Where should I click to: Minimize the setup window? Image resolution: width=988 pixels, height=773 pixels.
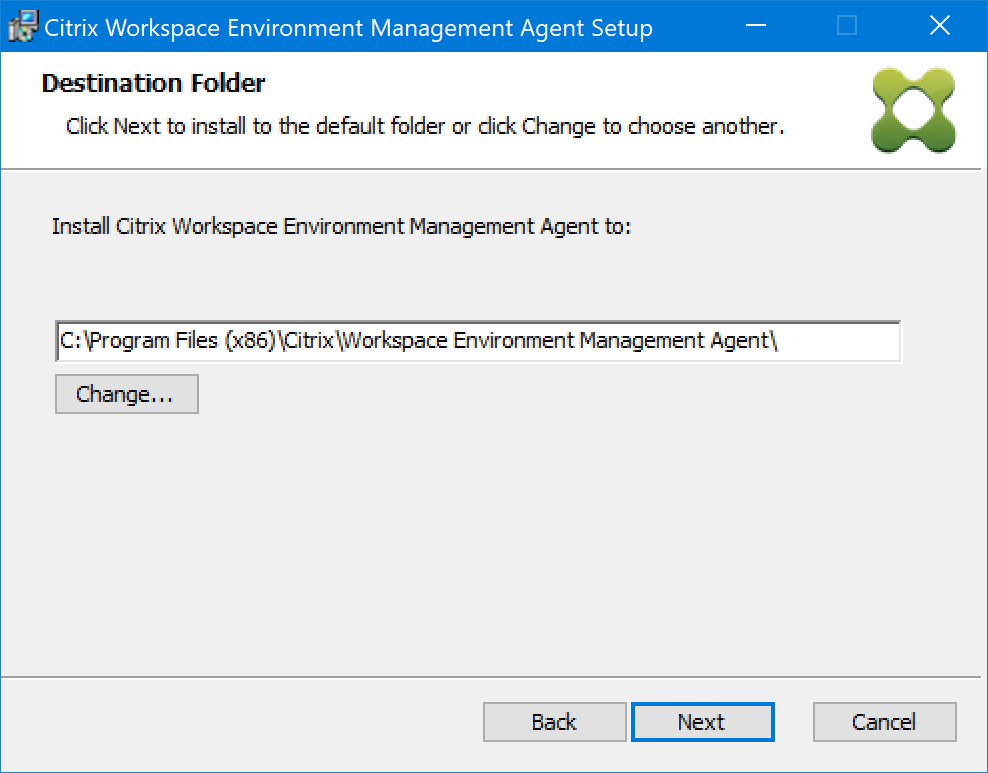pos(754,27)
